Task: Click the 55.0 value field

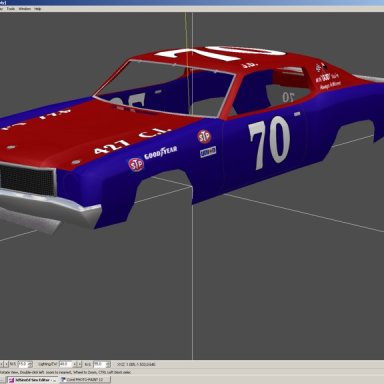Action: pyautogui.click(x=99, y=364)
